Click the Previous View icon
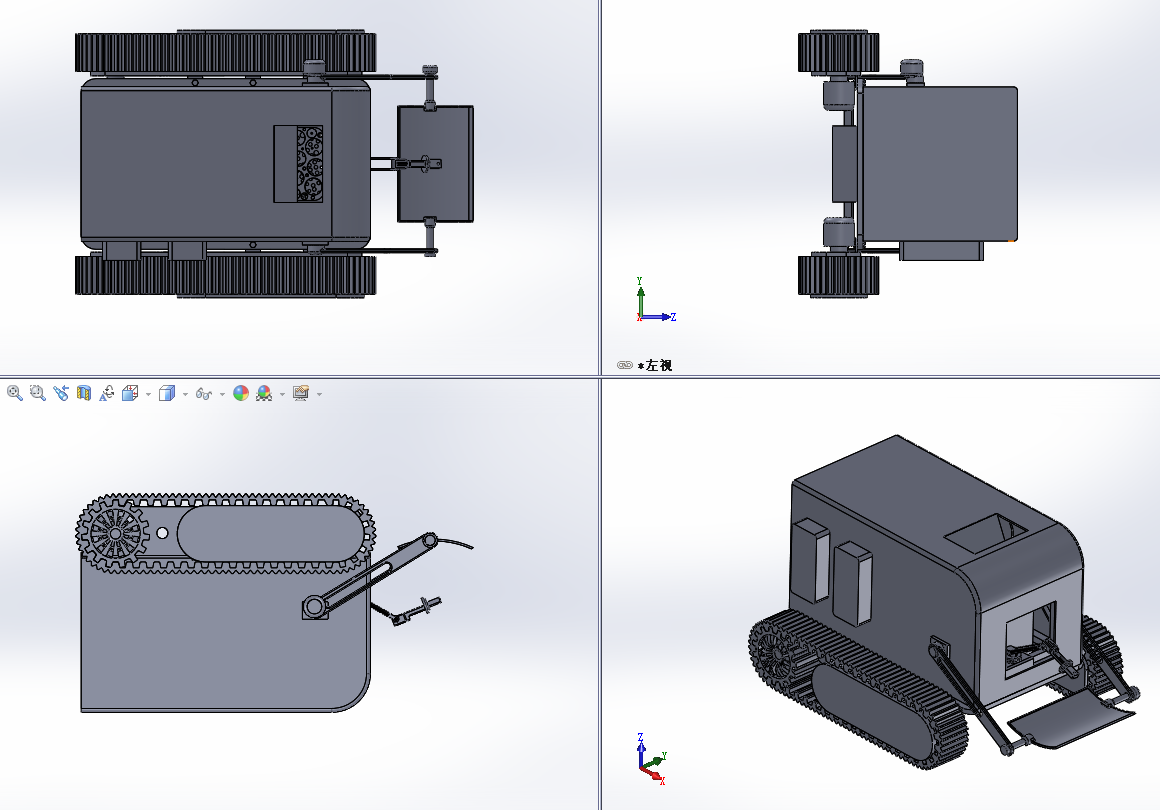This screenshot has height=810, width=1160. point(61,394)
